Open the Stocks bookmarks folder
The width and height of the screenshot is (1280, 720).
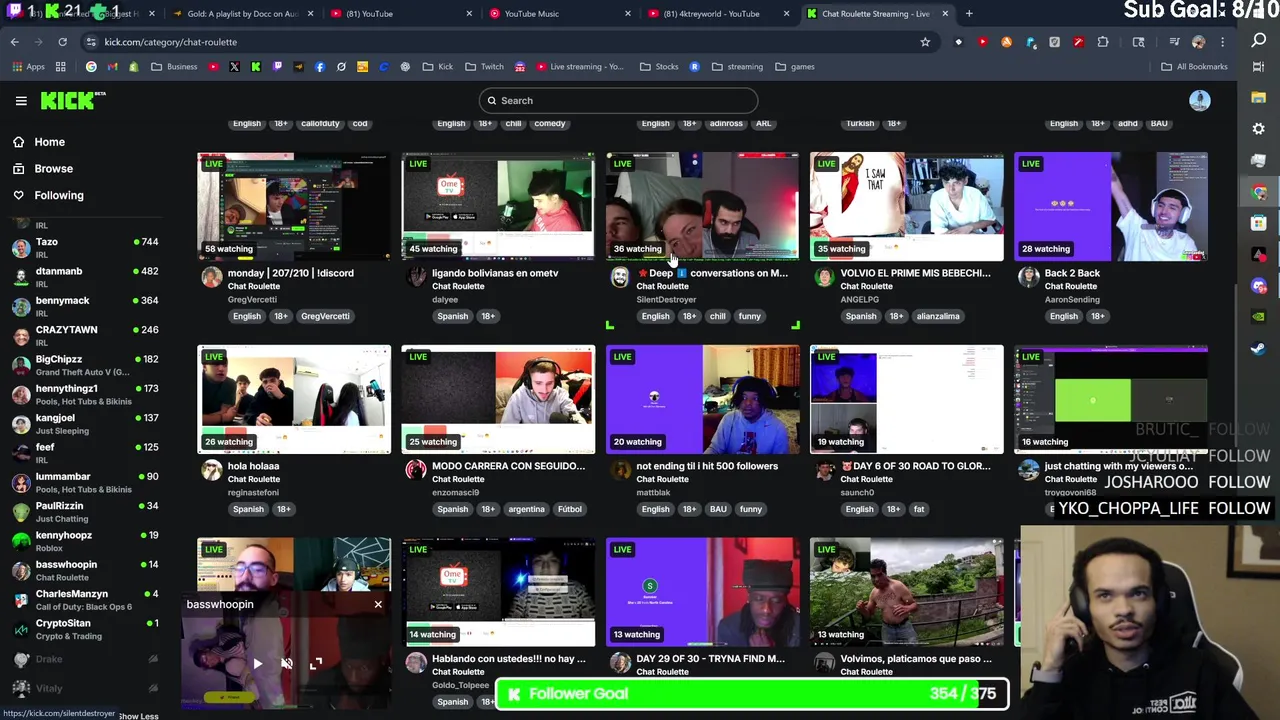click(x=659, y=67)
